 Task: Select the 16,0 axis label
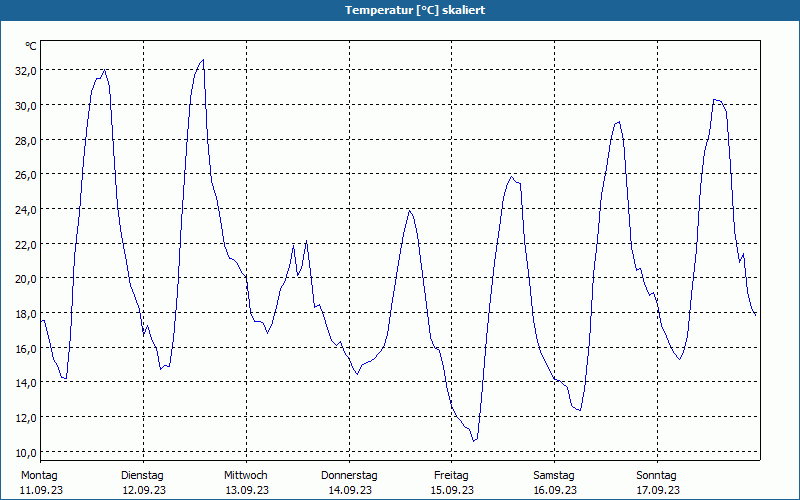tap(26, 348)
